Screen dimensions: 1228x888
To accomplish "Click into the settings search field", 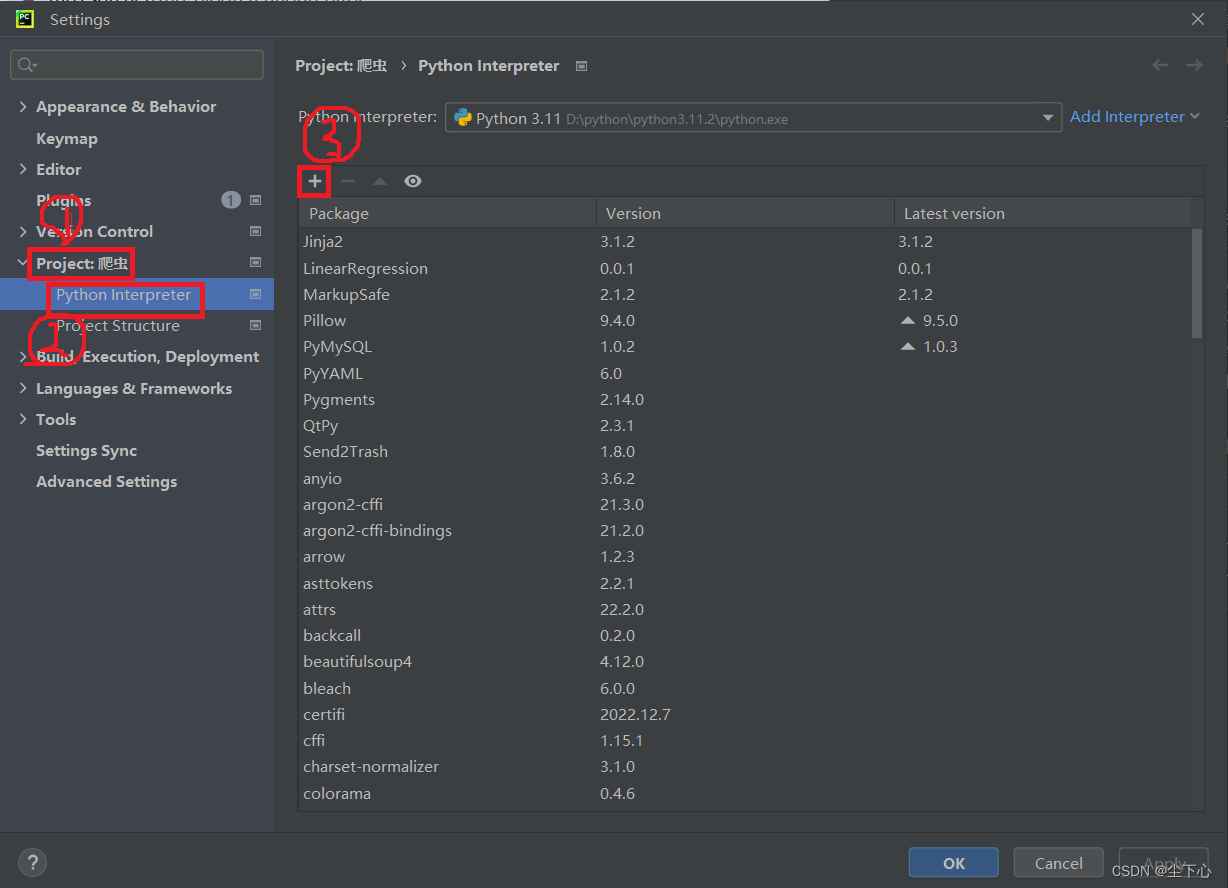I will tap(137, 65).
